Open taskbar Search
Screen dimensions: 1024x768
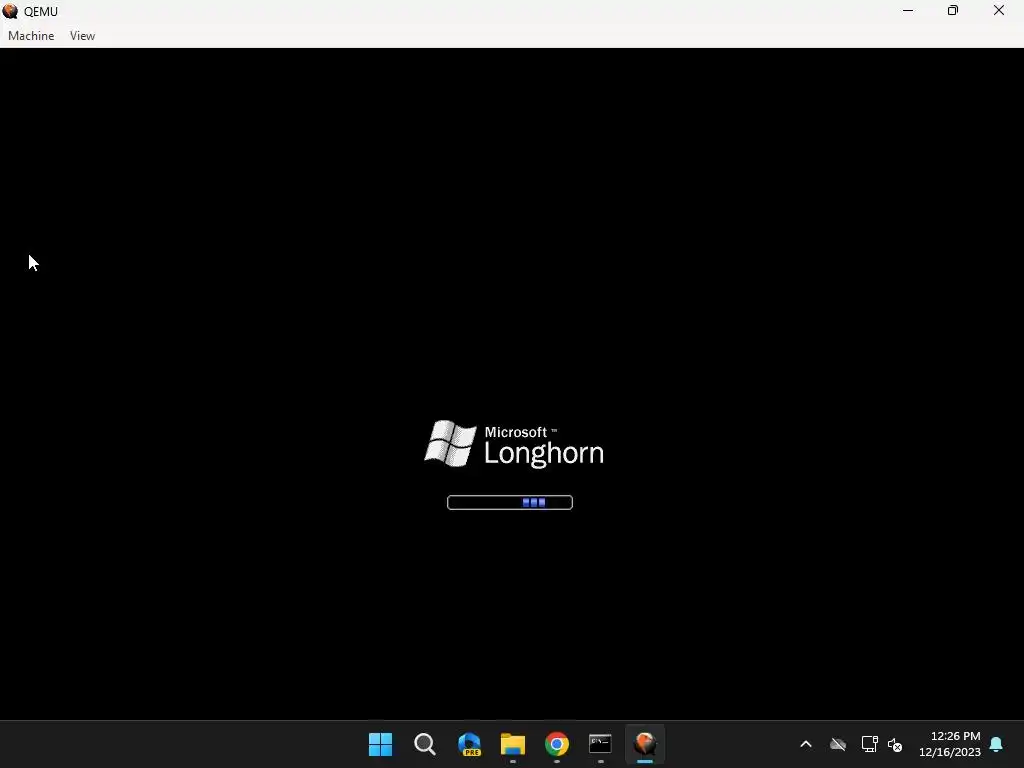(x=424, y=744)
